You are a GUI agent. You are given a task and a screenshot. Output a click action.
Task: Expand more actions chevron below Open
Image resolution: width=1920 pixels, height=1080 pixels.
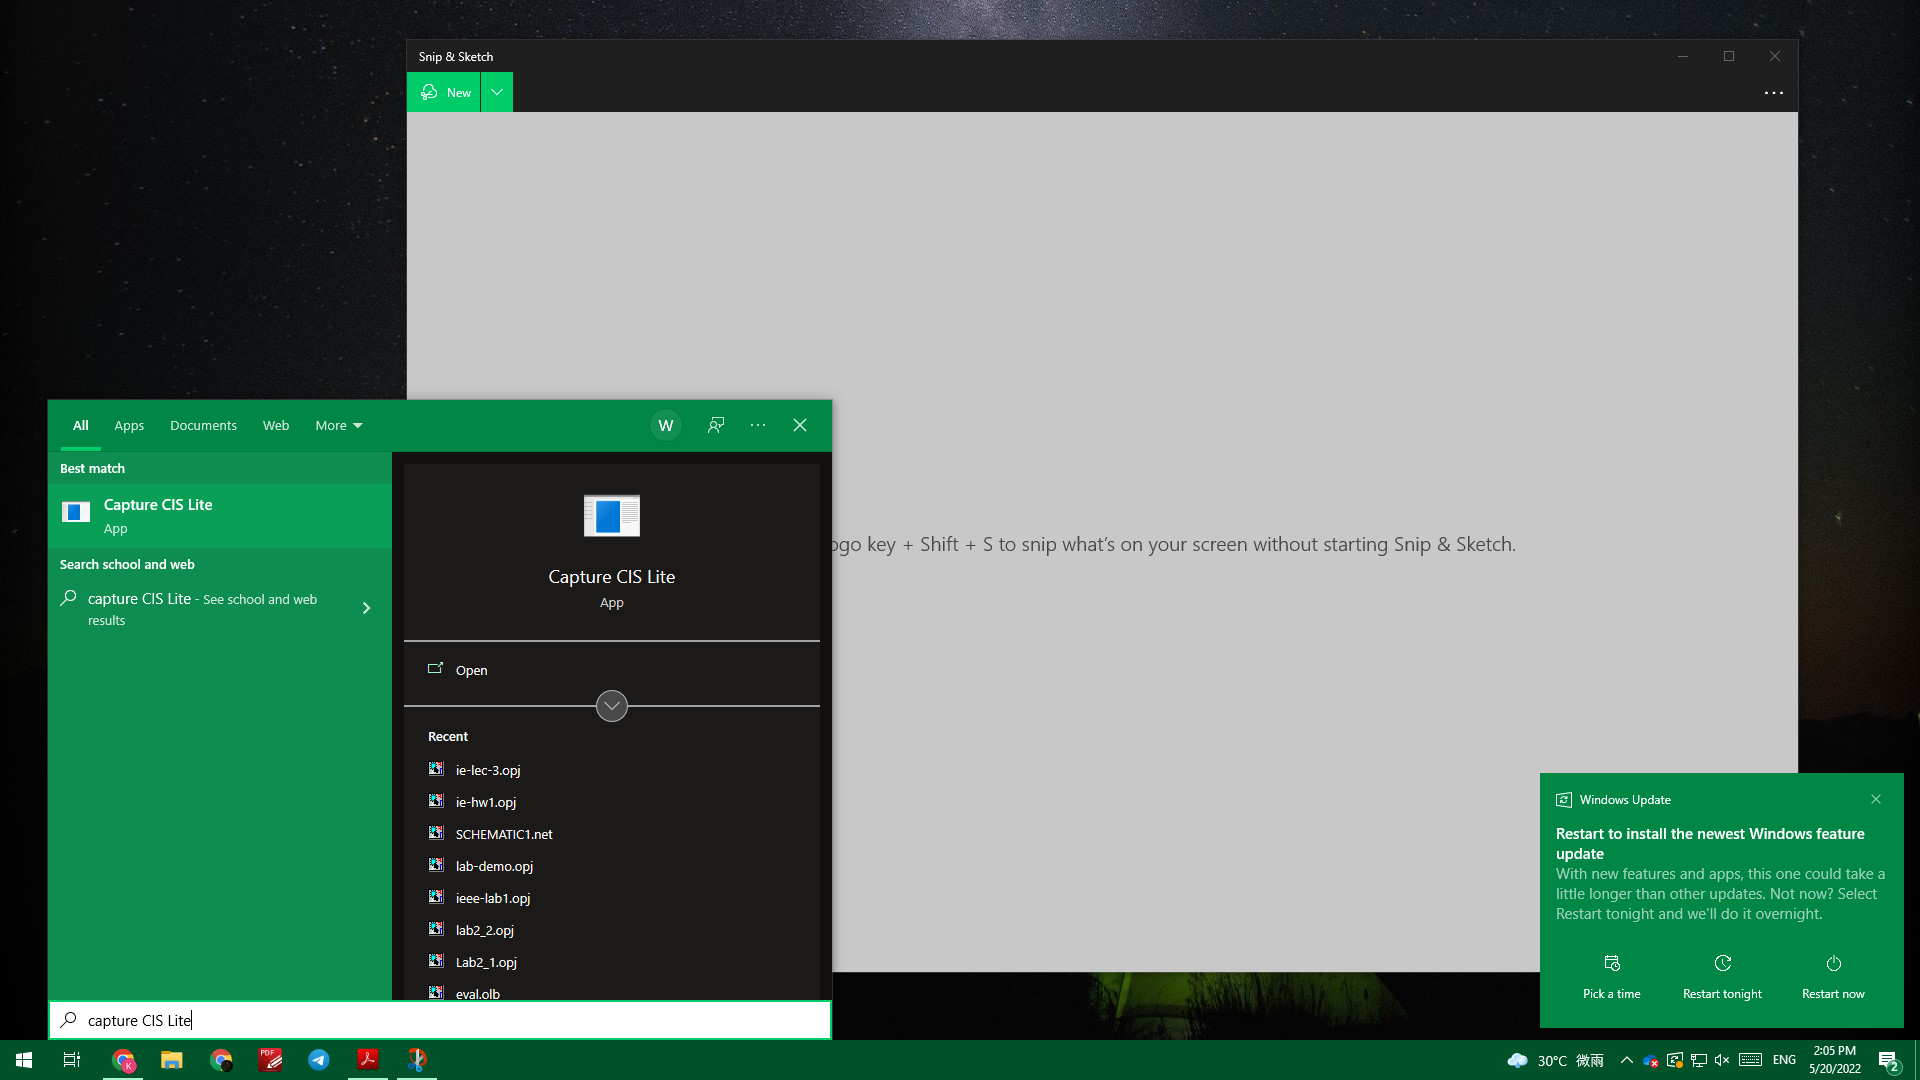pos(612,706)
